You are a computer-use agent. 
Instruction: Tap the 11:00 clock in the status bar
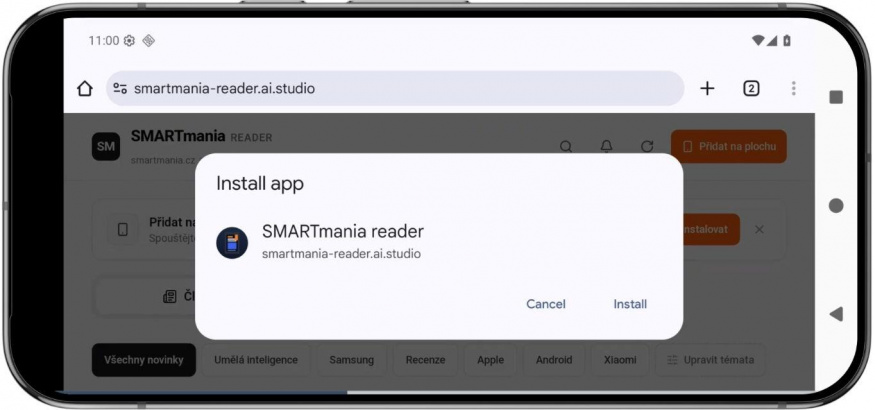104,41
